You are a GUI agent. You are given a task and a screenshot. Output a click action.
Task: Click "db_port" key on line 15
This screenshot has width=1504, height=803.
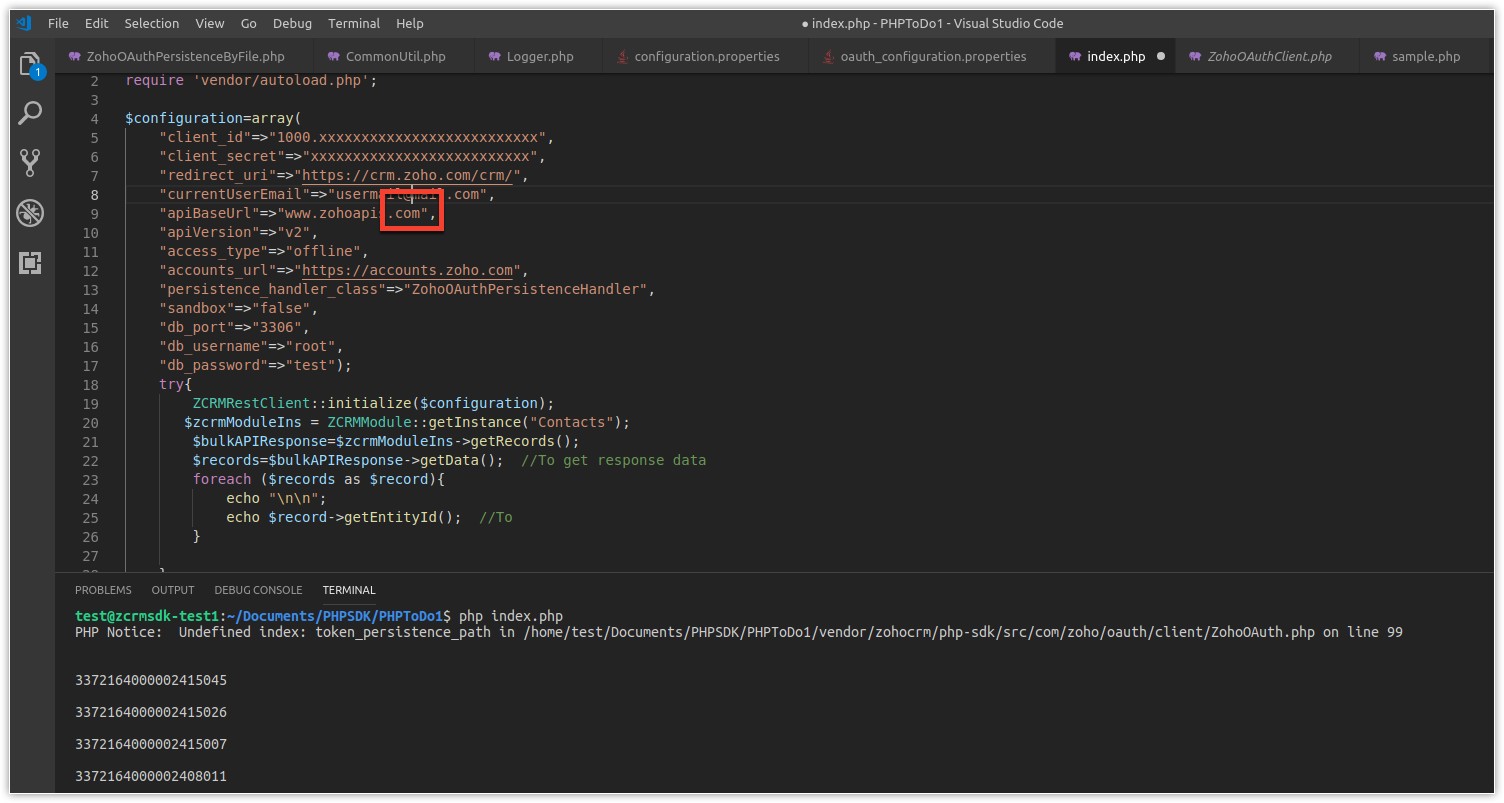tap(197, 327)
